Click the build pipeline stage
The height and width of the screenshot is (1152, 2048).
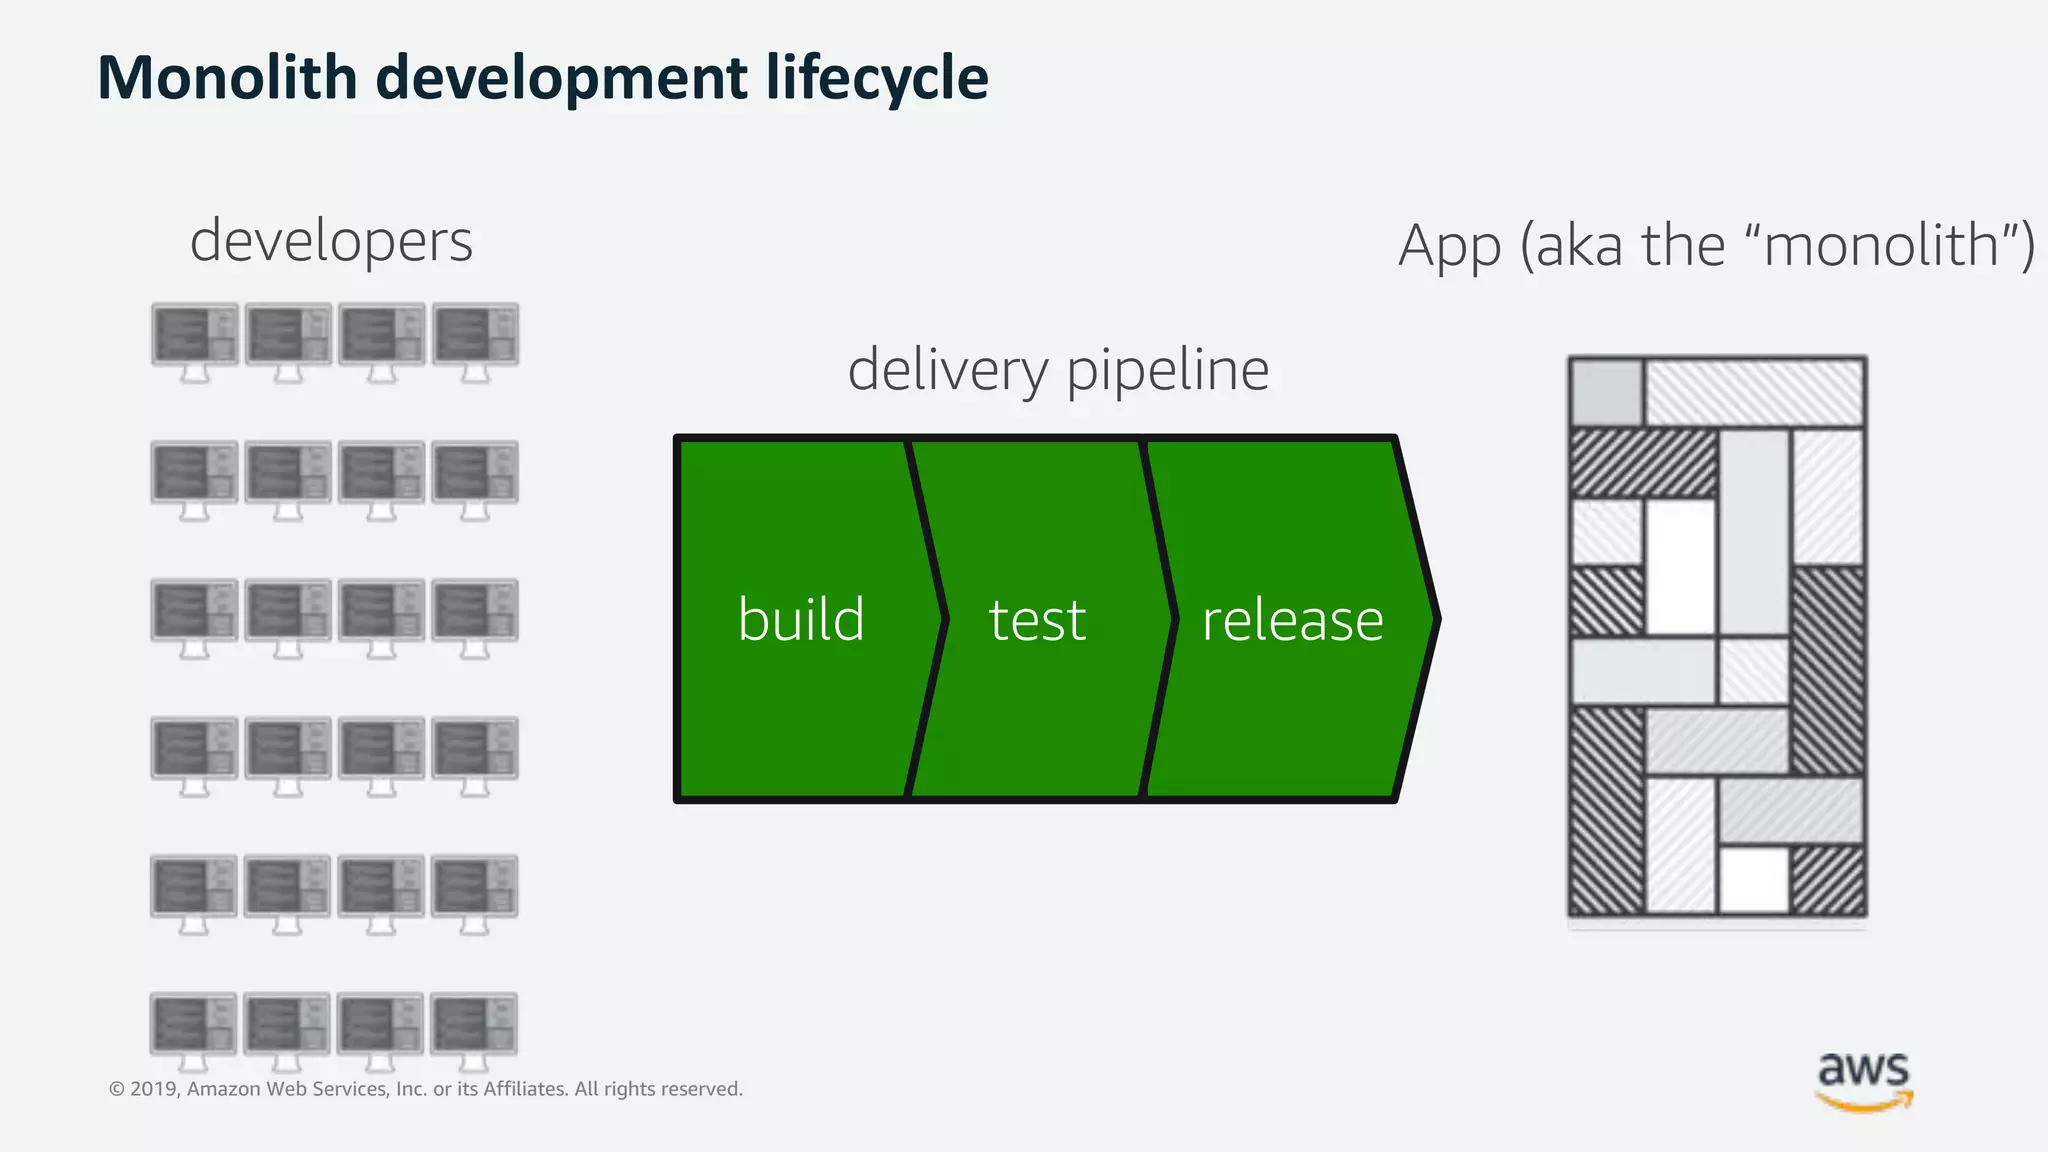pos(801,619)
